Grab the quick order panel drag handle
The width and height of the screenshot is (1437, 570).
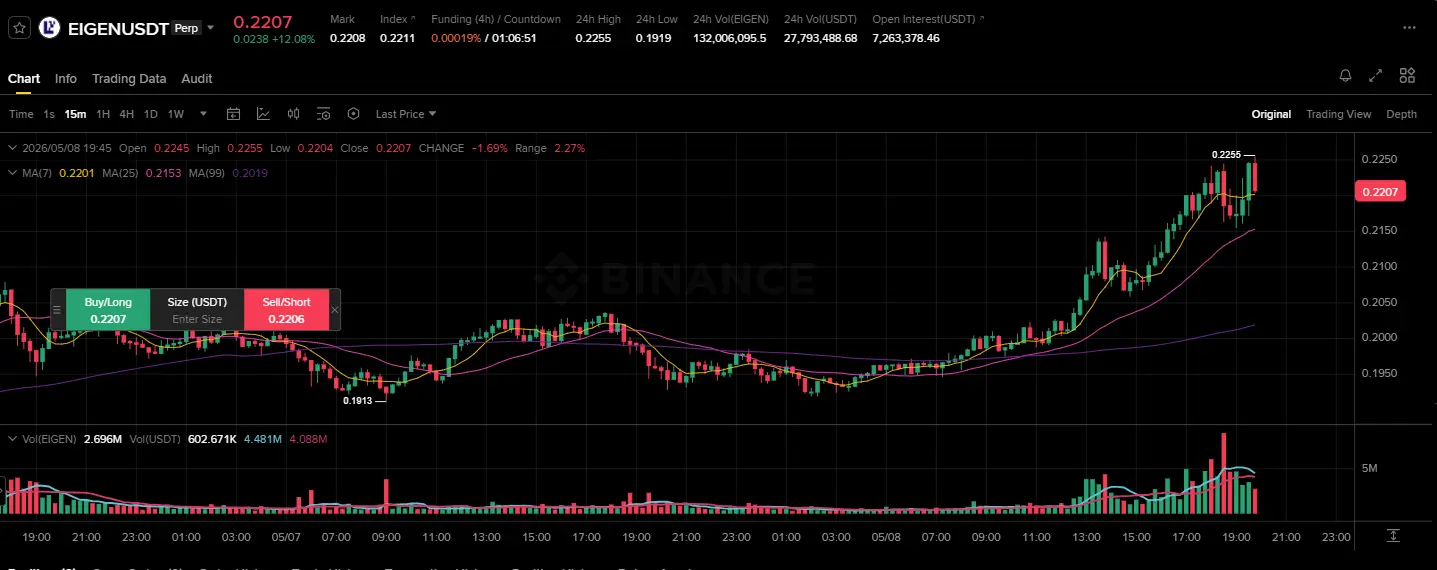click(x=57, y=310)
